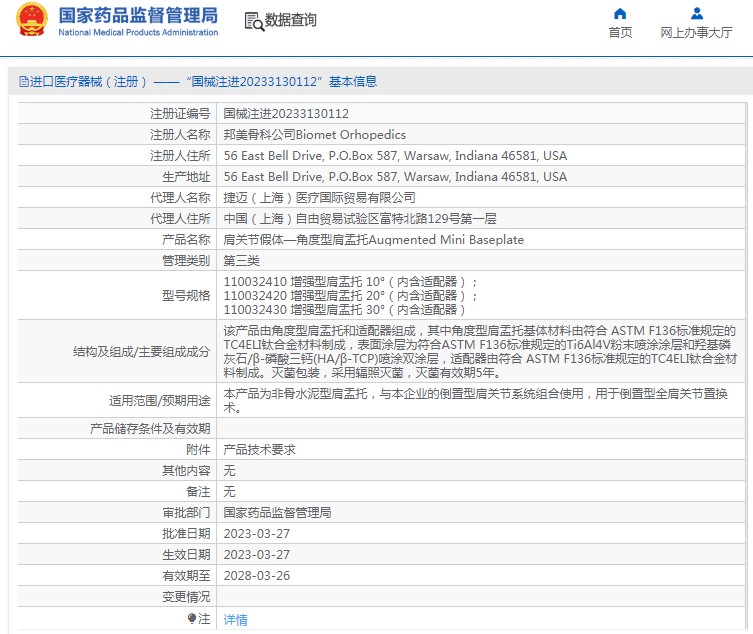Select the 注册人住所 address value
The width and height of the screenshot is (753, 634).
click(x=395, y=156)
